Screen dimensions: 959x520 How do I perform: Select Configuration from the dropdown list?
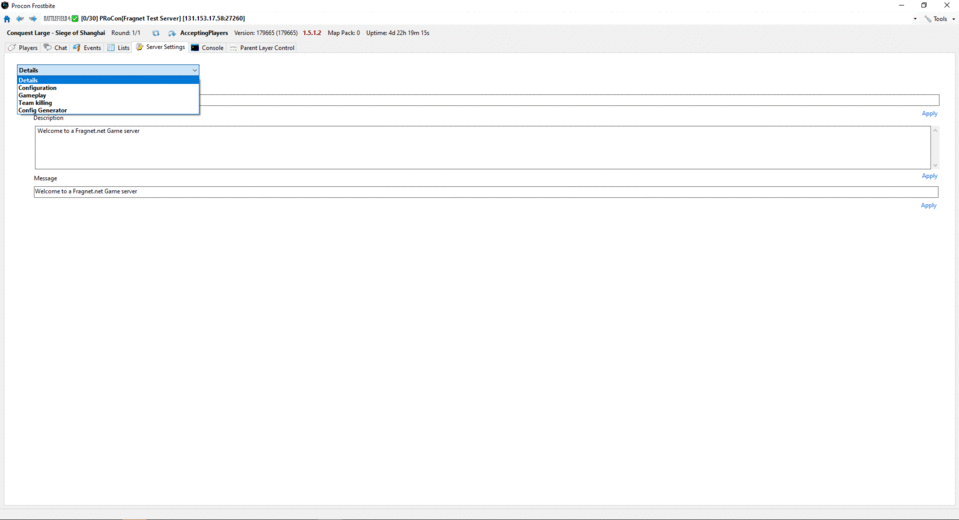tap(108, 87)
